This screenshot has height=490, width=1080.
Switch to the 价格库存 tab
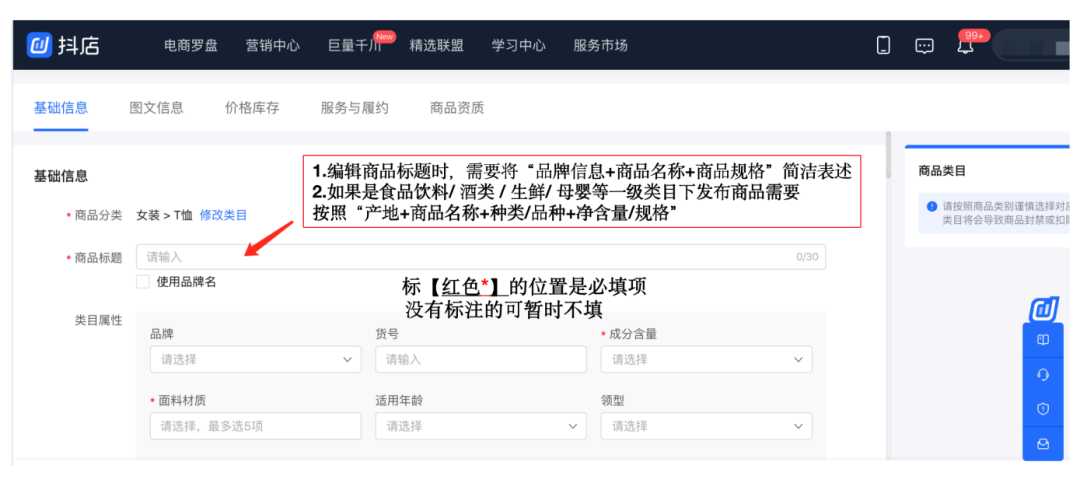252,108
